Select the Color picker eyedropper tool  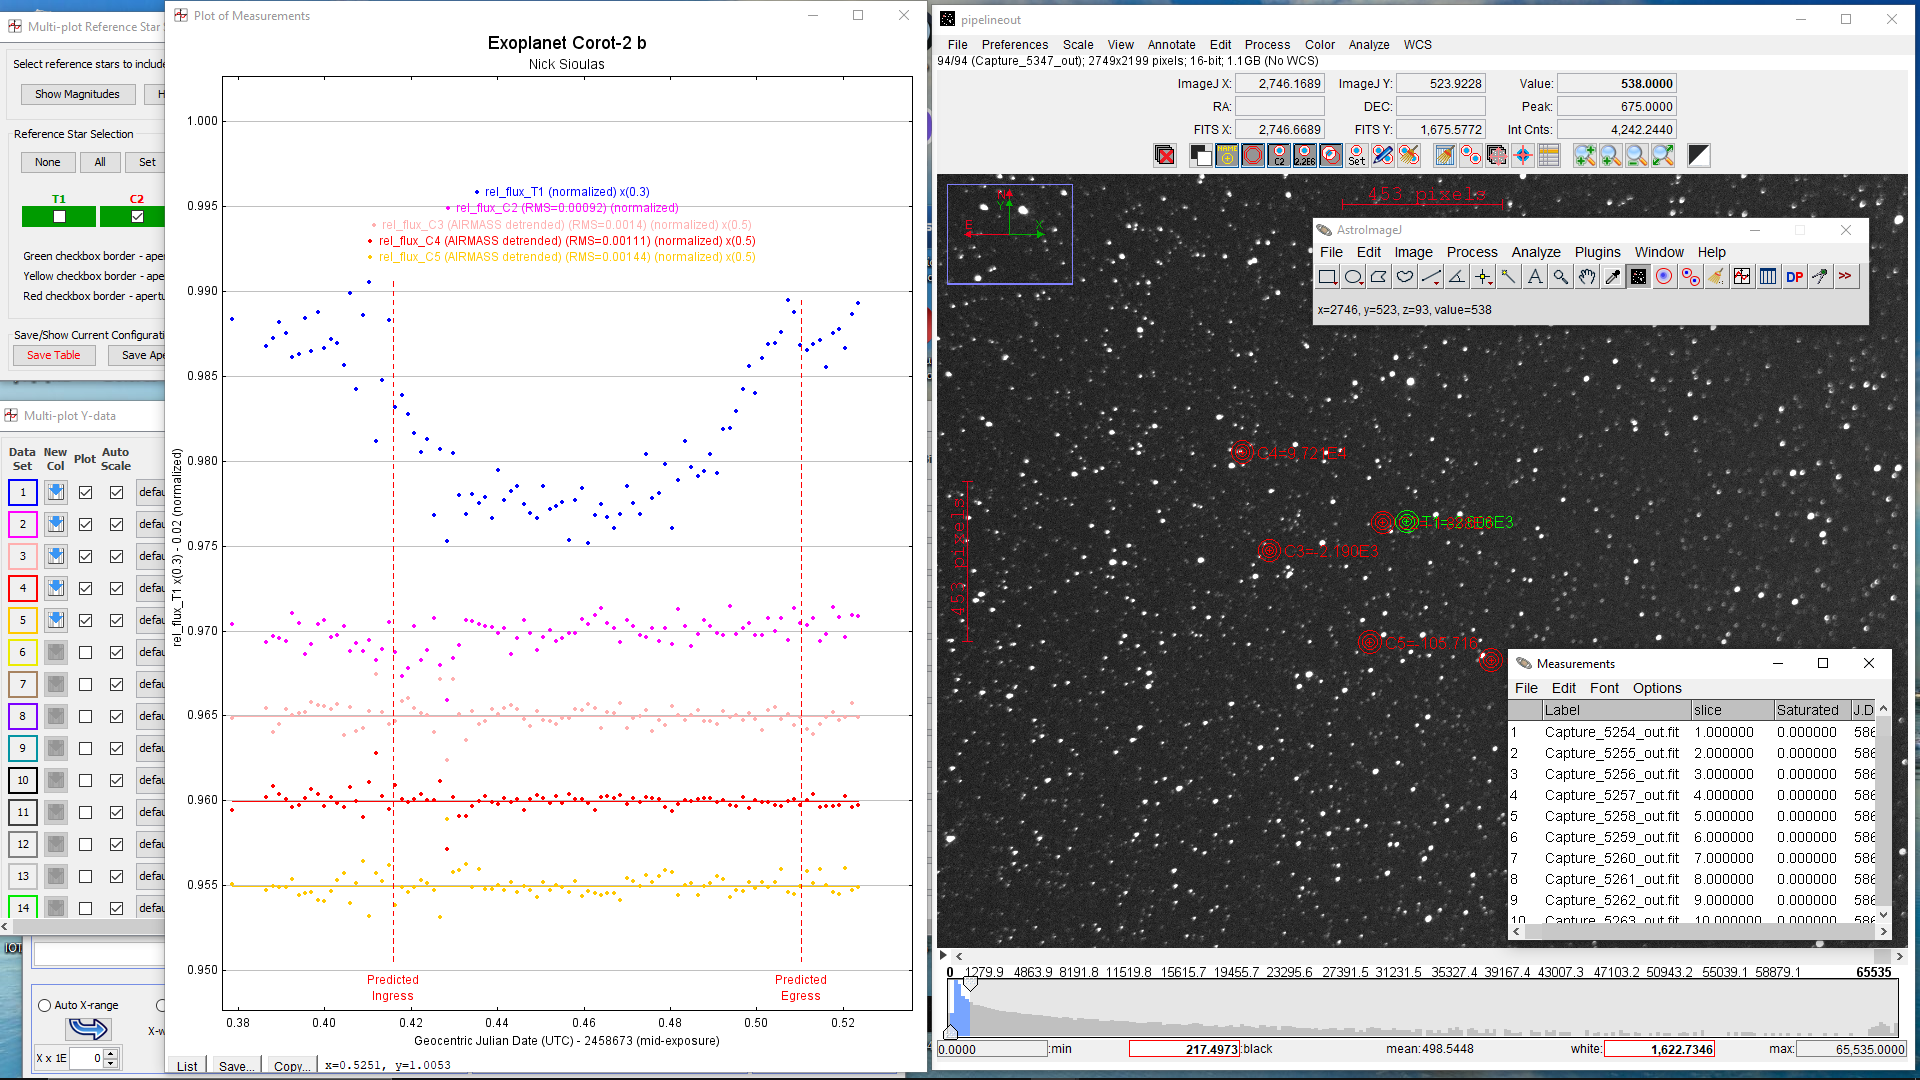[x=1613, y=277]
